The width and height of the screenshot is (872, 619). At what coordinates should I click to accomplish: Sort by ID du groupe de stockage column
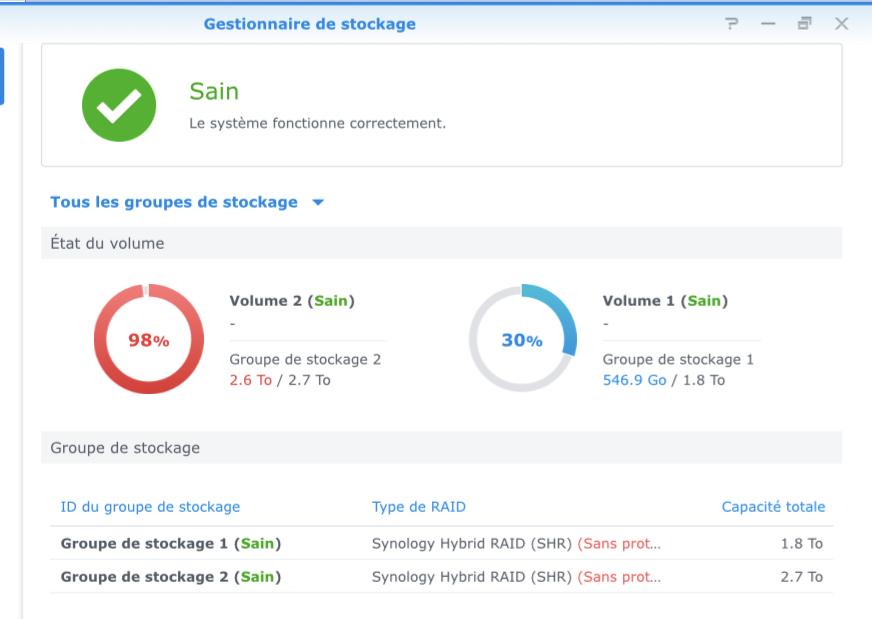point(150,507)
